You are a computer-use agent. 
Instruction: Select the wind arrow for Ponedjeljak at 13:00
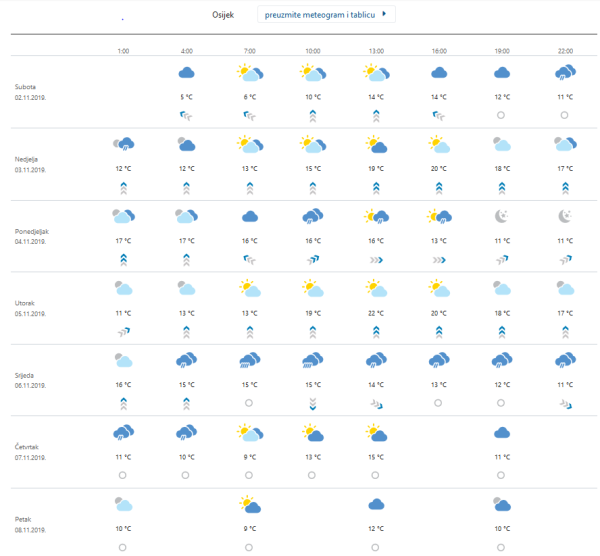pyautogui.click(x=376, y=259)
